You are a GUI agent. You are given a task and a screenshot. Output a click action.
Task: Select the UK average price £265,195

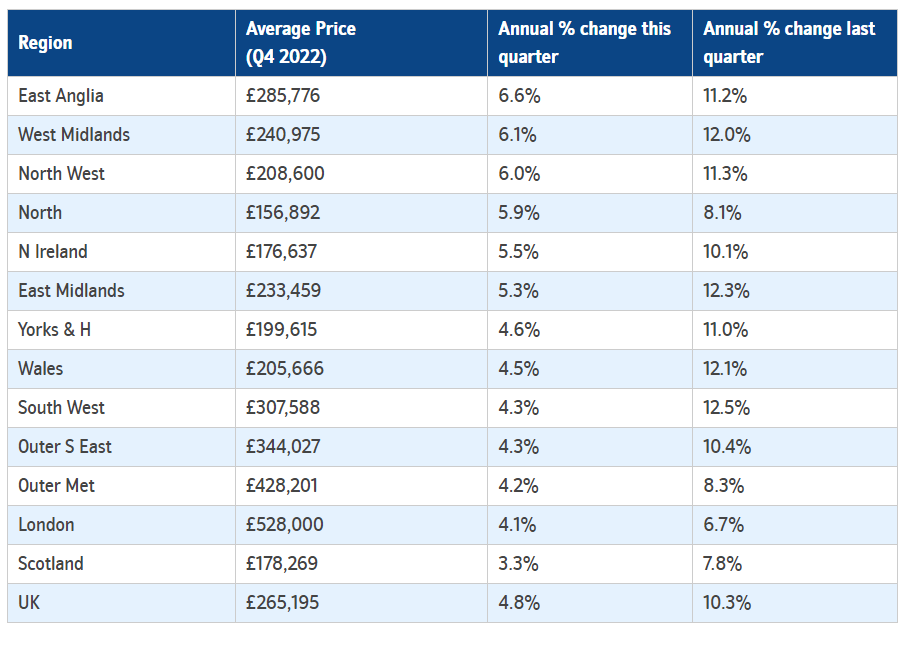click(x=283, y=603)
